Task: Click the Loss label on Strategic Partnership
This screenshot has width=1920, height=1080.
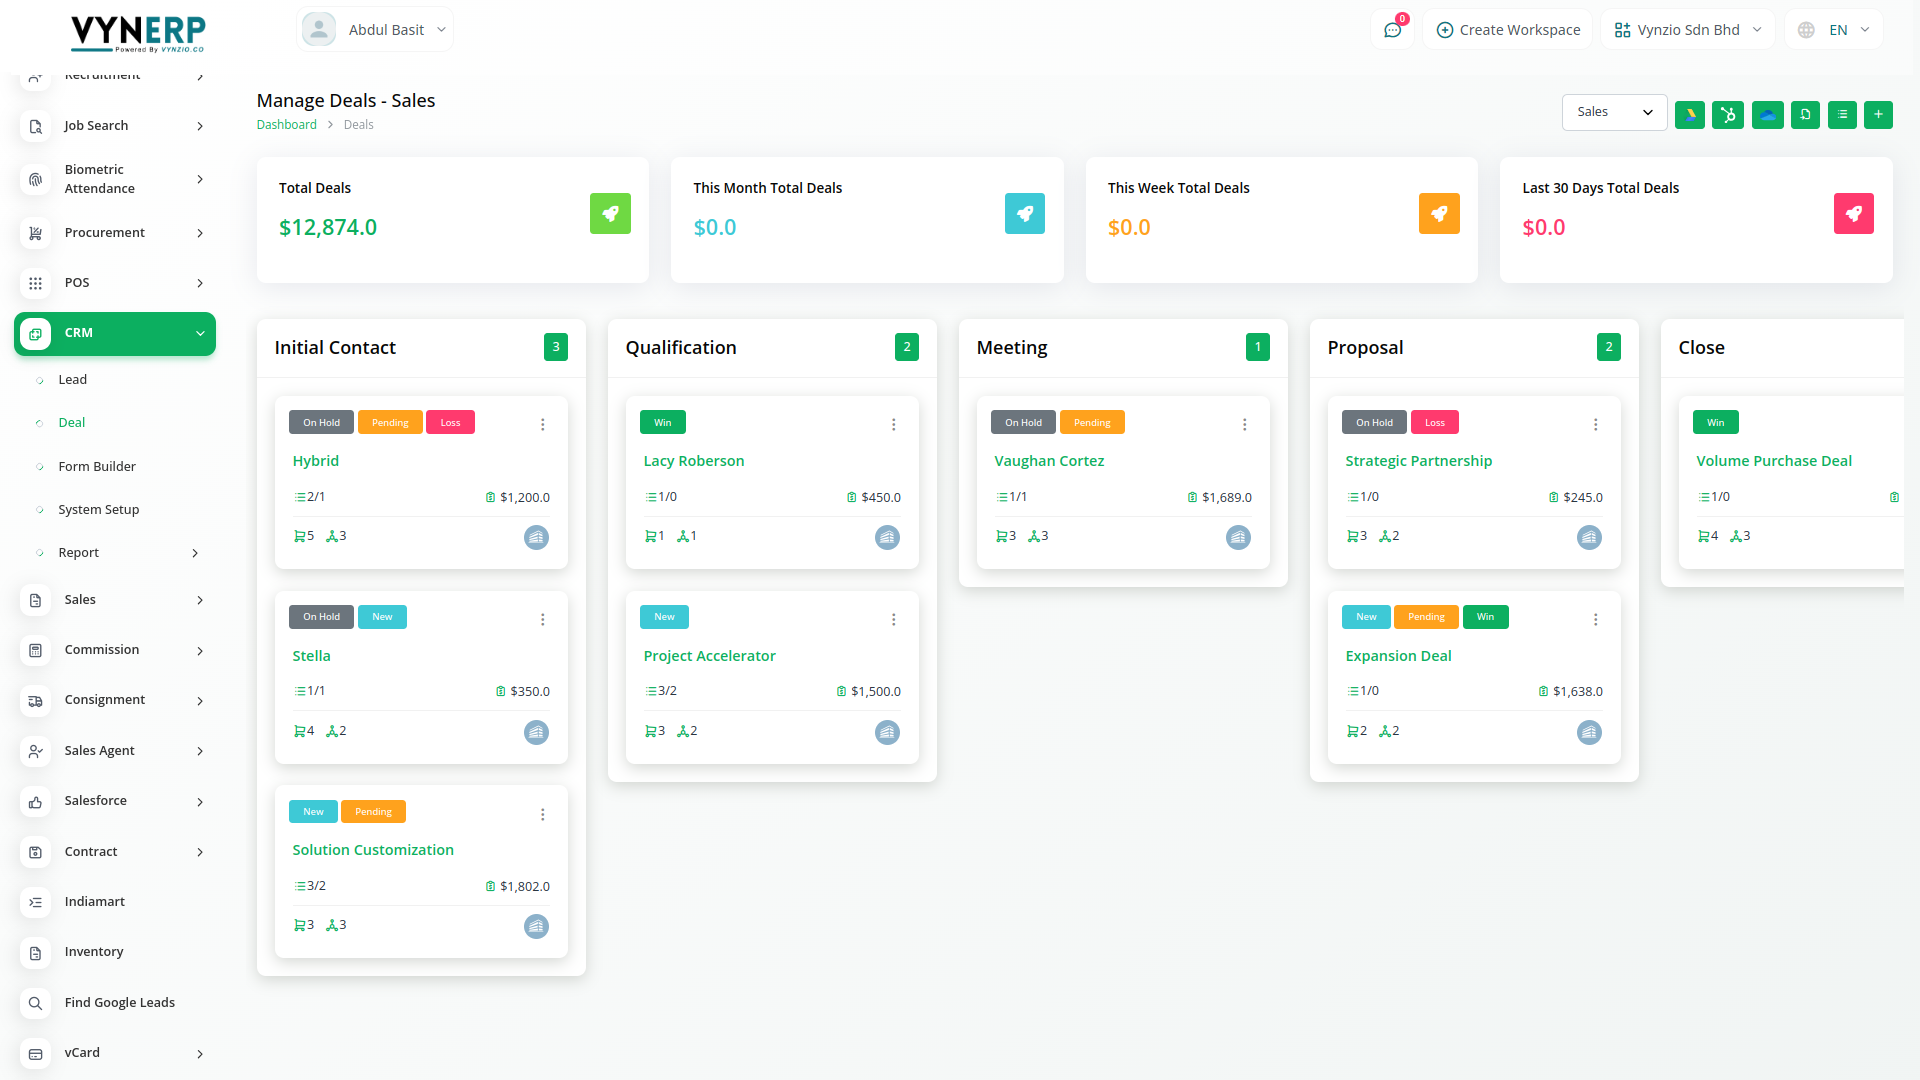Action: [x=1434, y=423]
